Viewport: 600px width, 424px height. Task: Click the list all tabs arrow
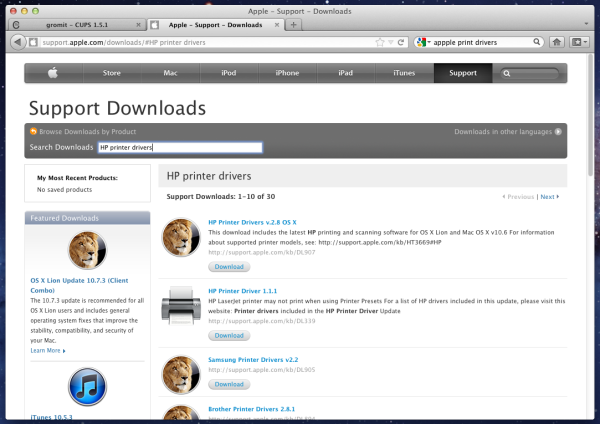coord(586,24)
